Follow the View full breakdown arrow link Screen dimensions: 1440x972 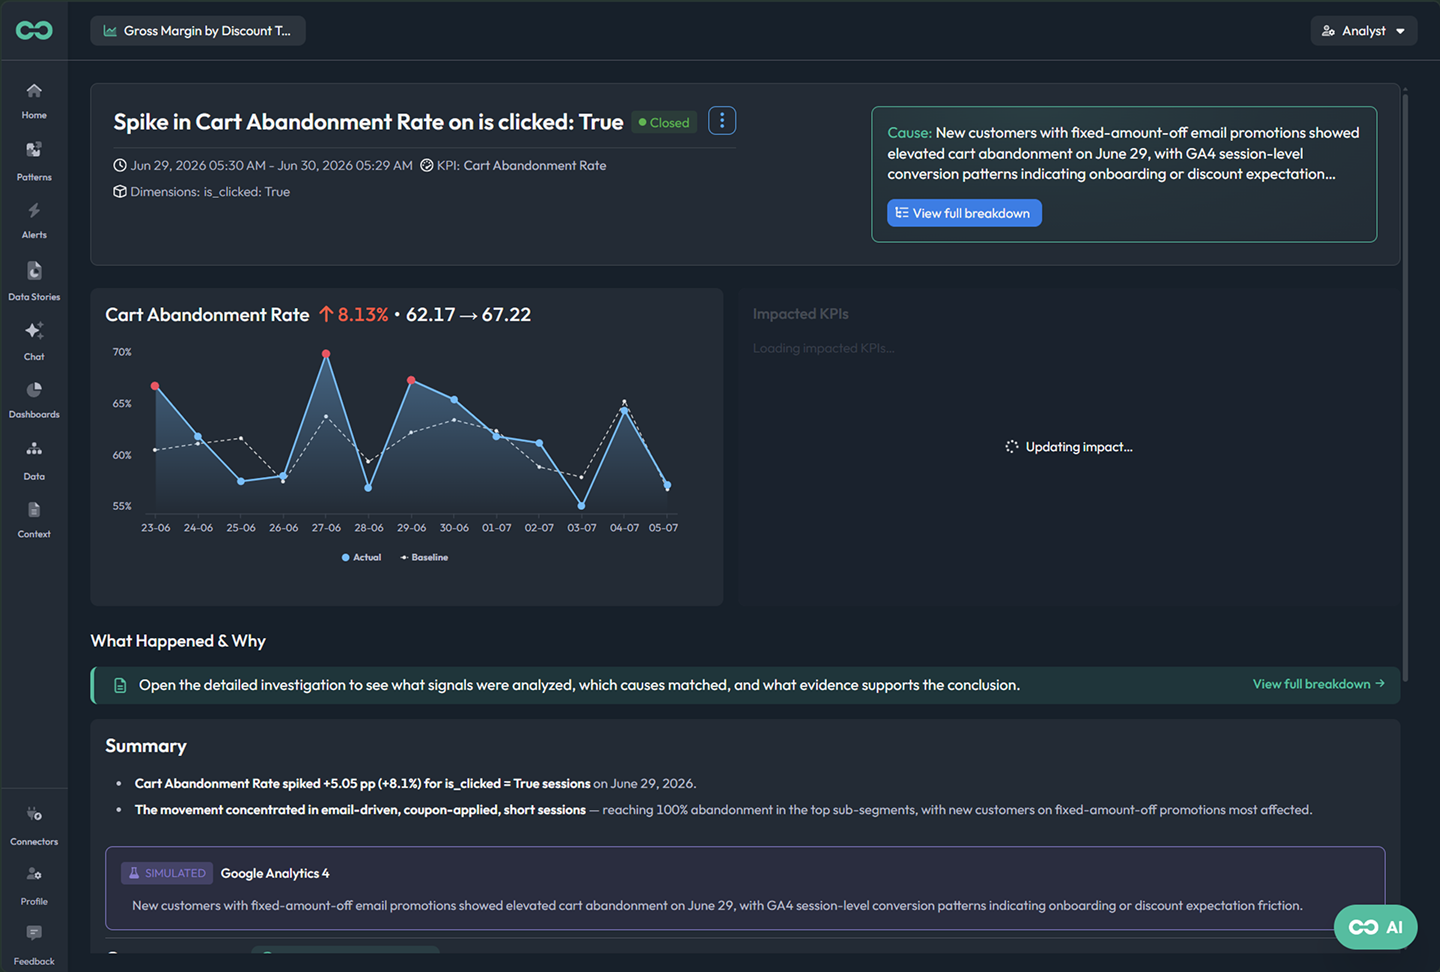(x=1318, y=684)
